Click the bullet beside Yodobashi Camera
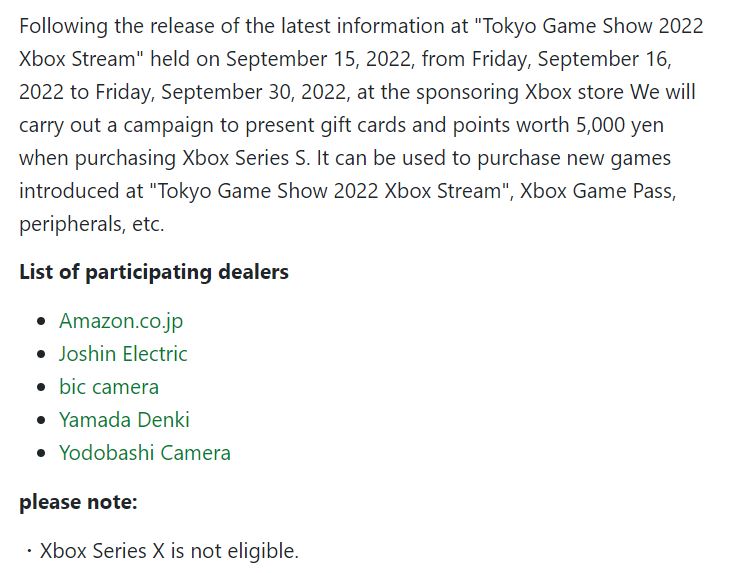754x573 pixels. pyautogui.click(x=41, y=453)
